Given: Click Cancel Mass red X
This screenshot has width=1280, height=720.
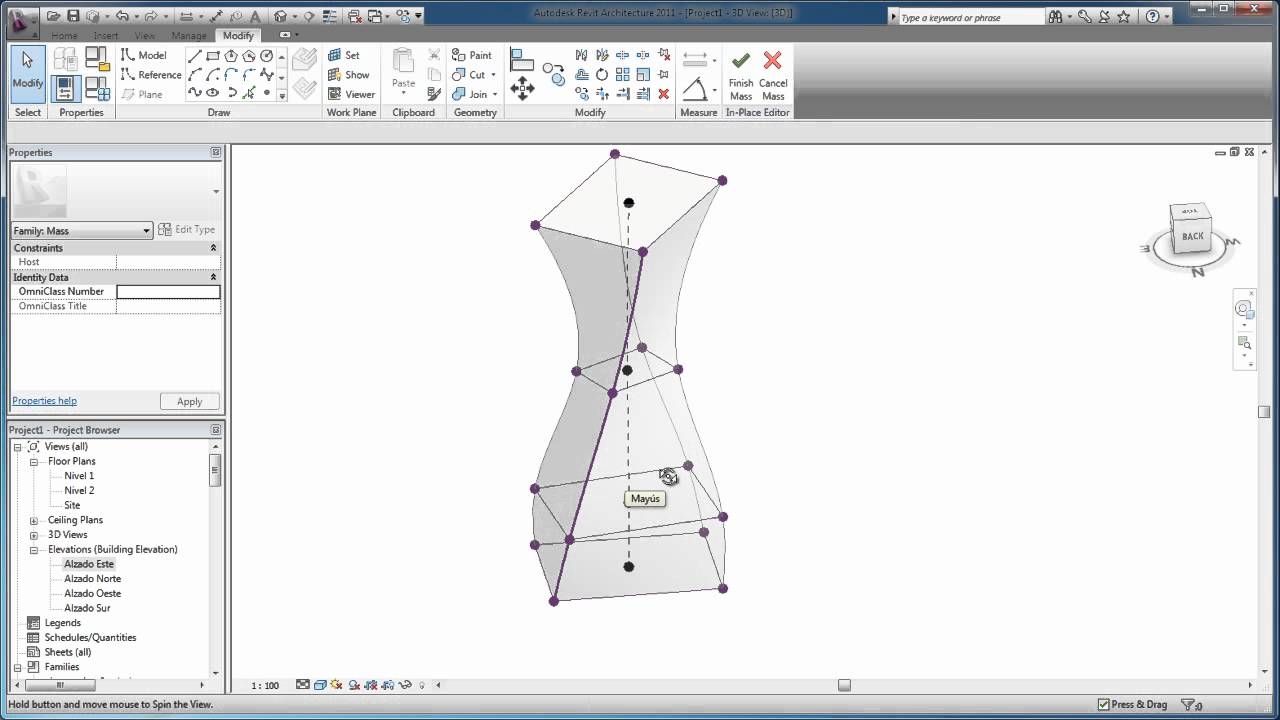Looking at the screenshot, I should [x=773, y=76].
